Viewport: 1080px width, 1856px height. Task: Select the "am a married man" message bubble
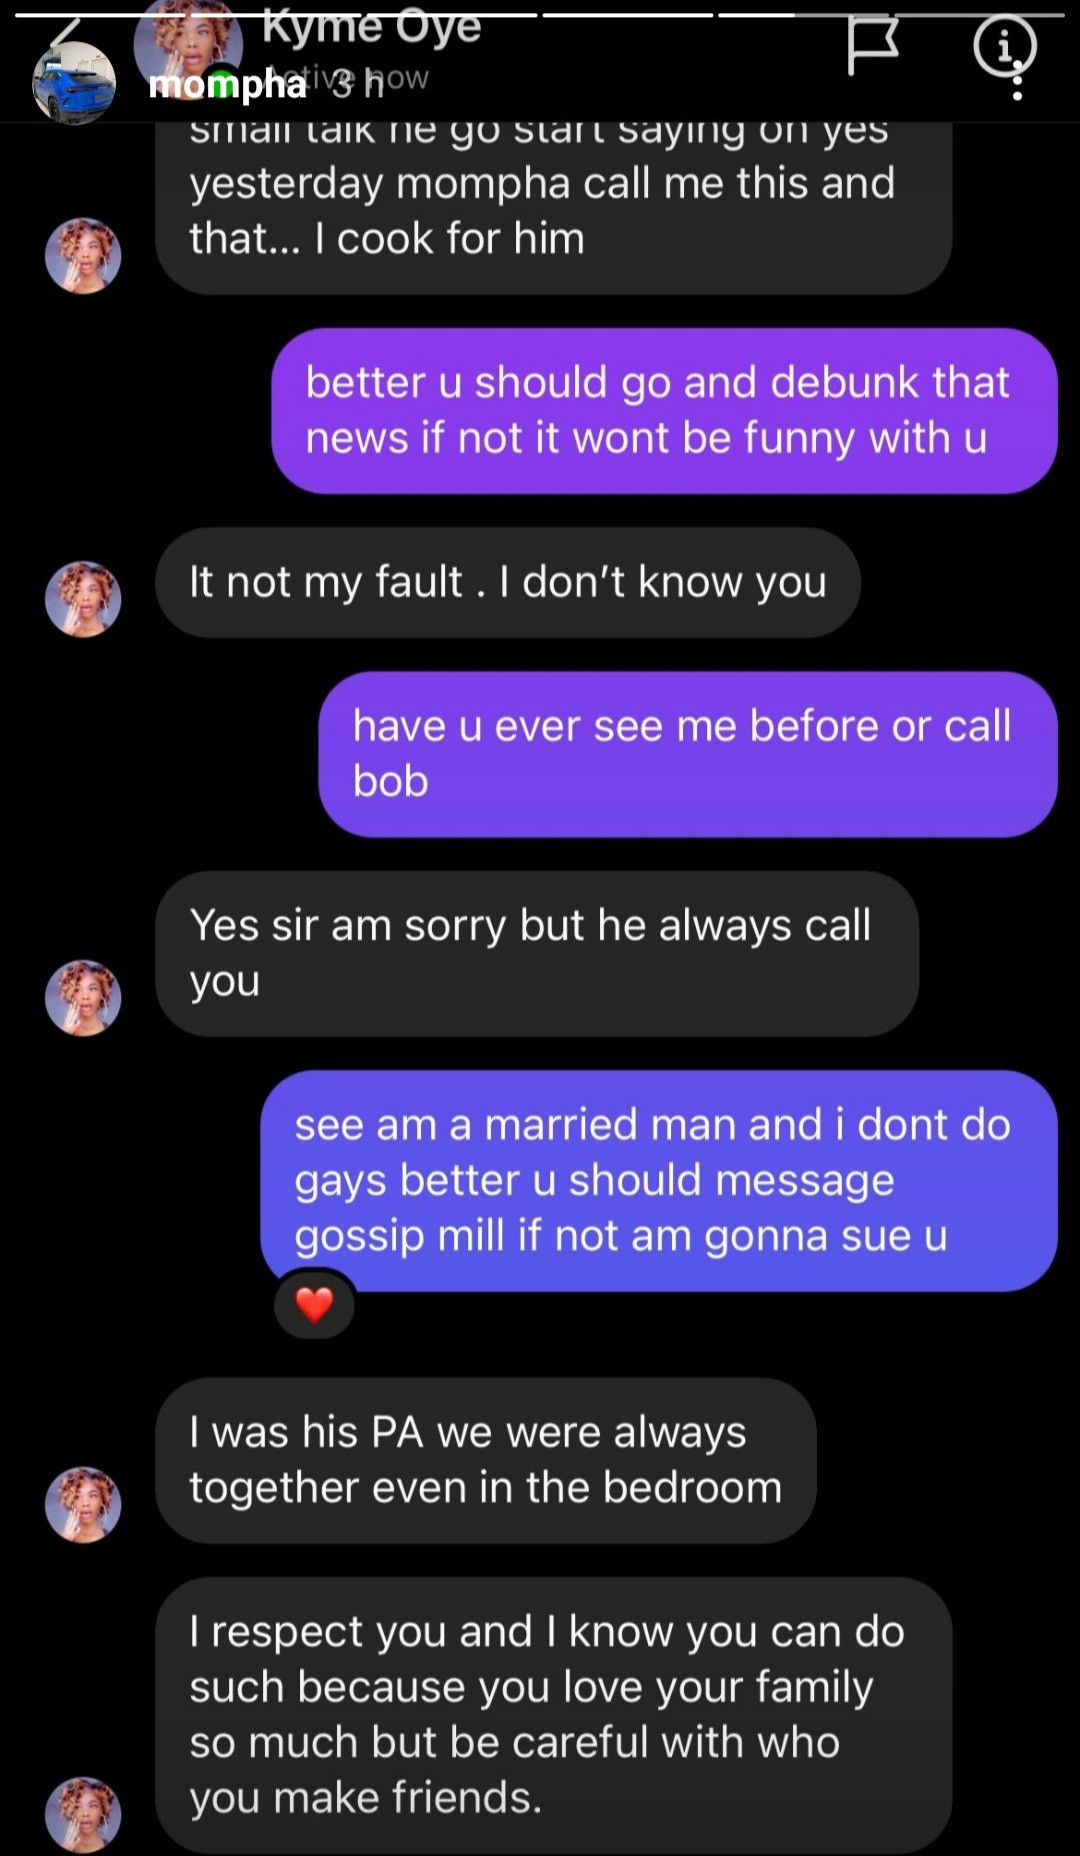[x=659, y=1181]
